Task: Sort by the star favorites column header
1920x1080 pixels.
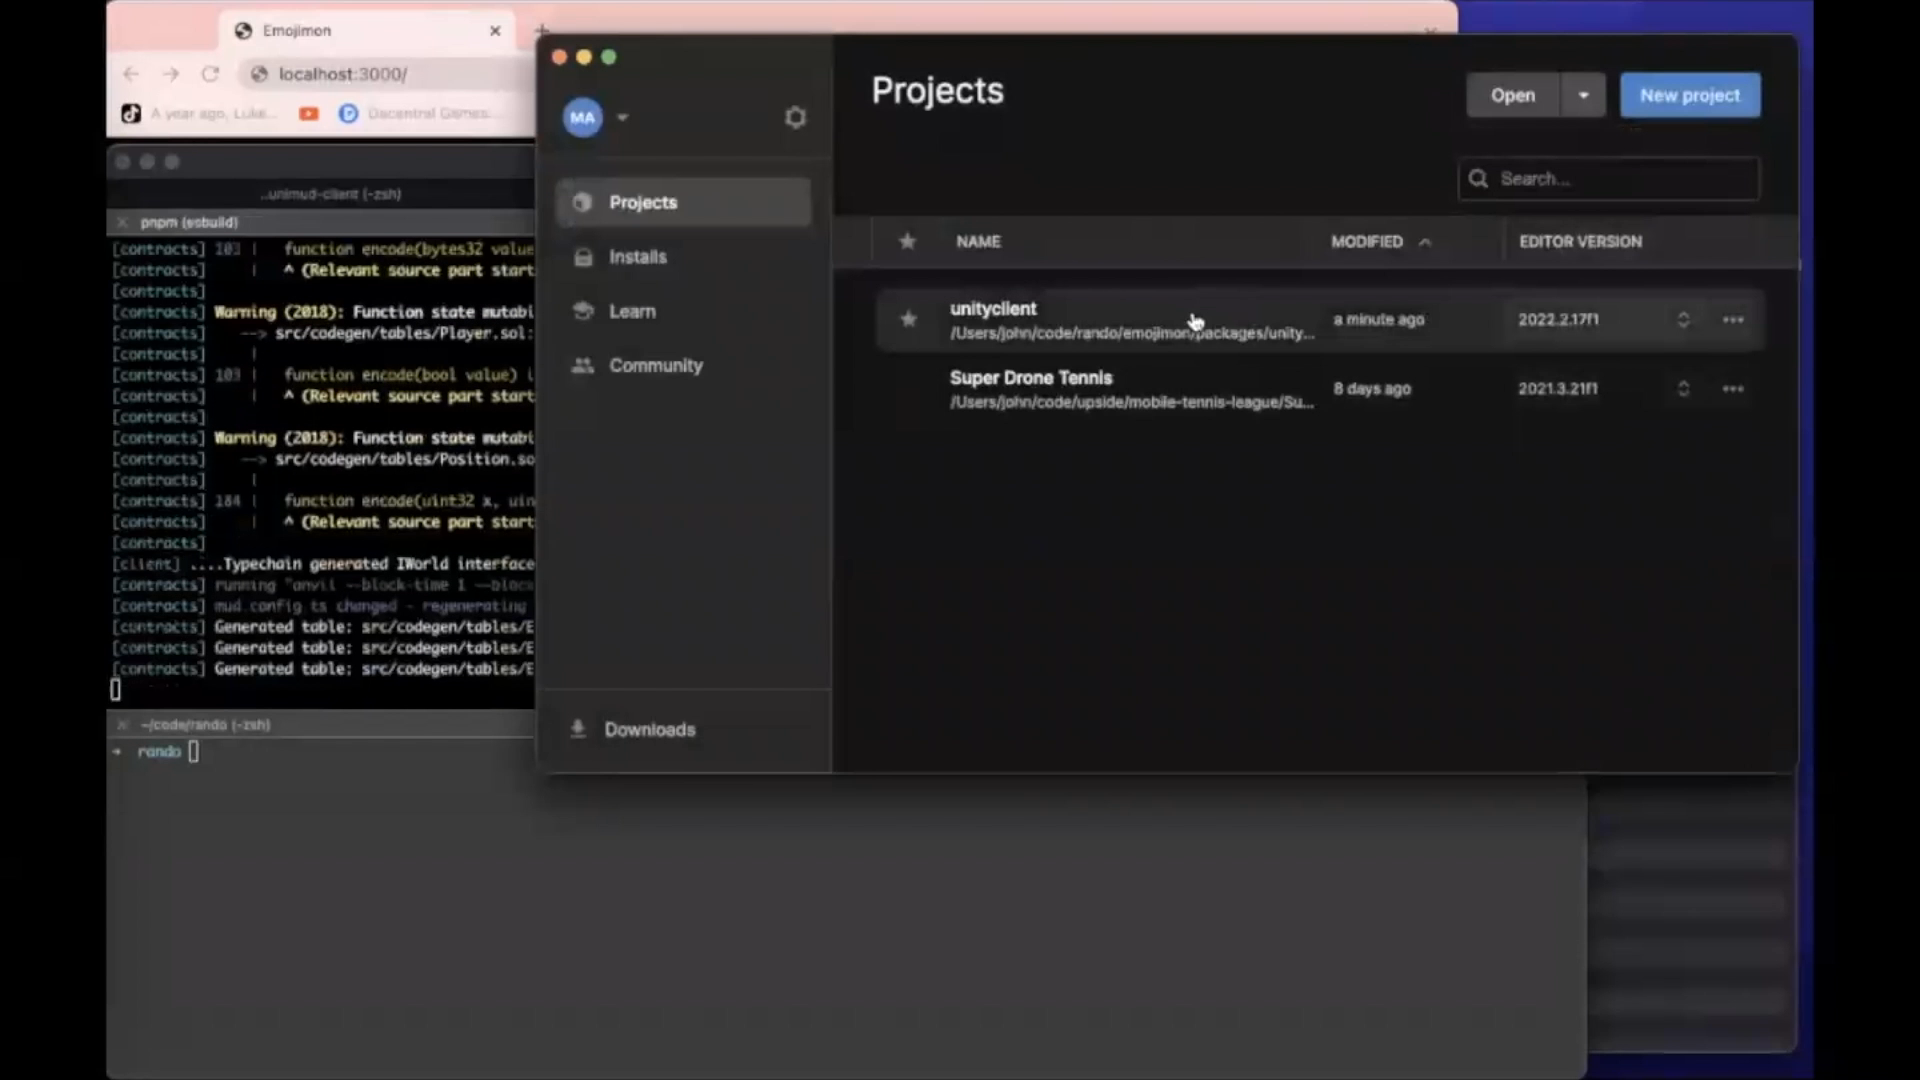Action: pyautogui.click(x=908, y=241)
